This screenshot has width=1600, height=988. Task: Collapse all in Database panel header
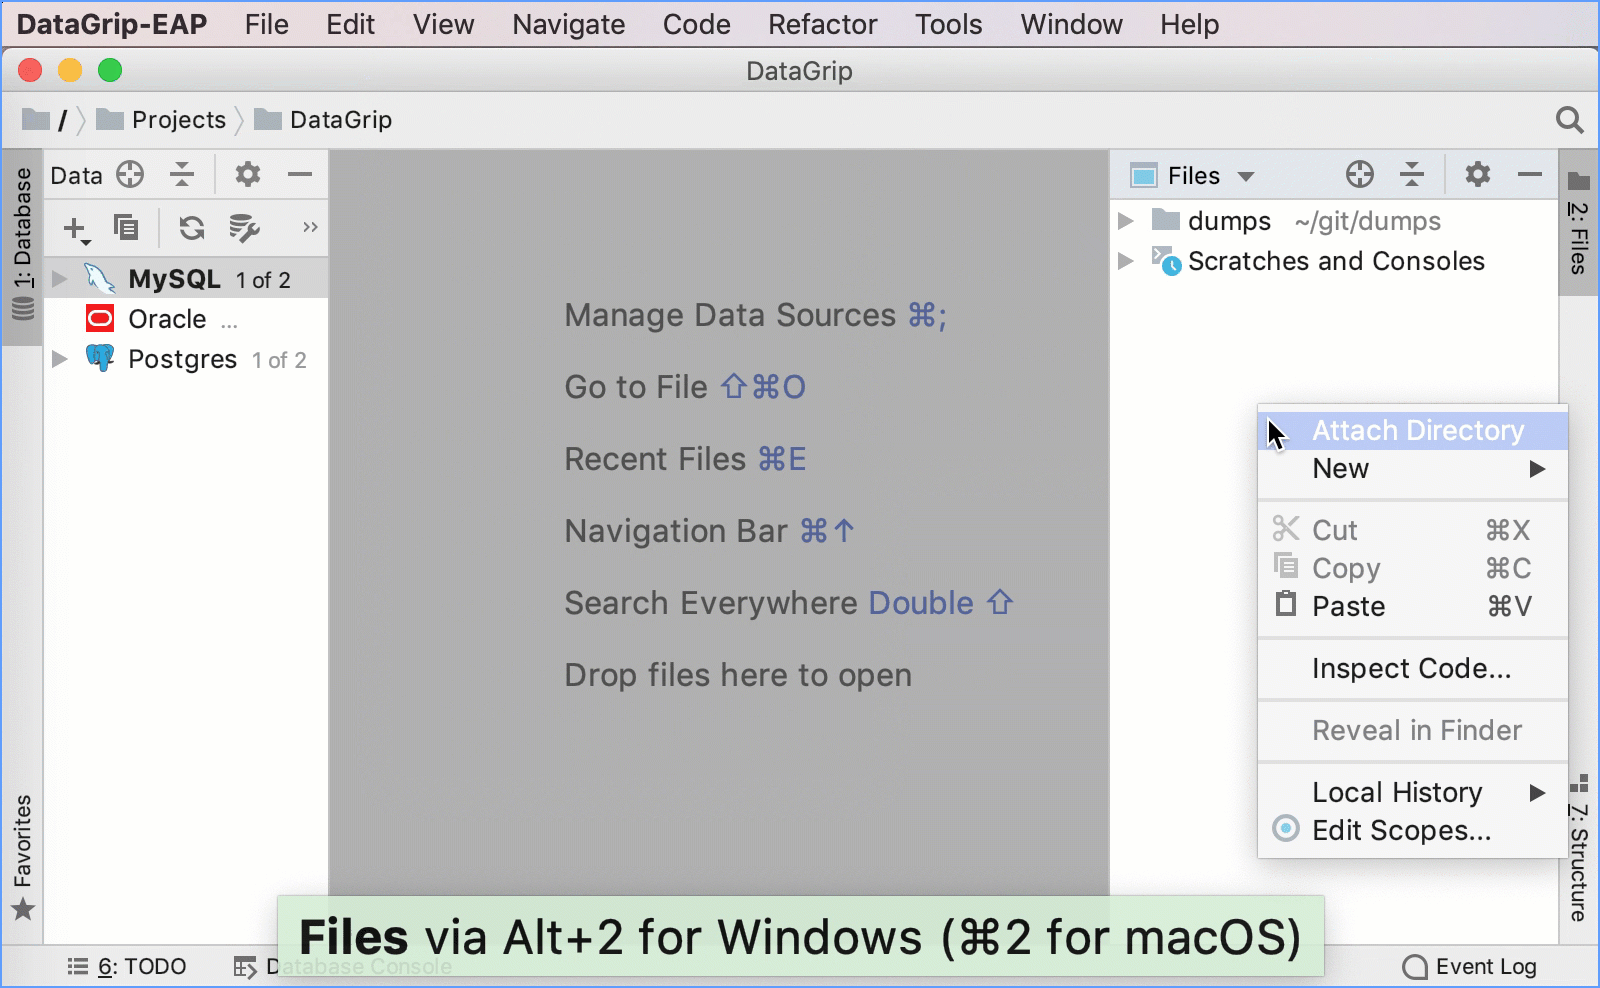pyautogui.click(x=182, y=175)
